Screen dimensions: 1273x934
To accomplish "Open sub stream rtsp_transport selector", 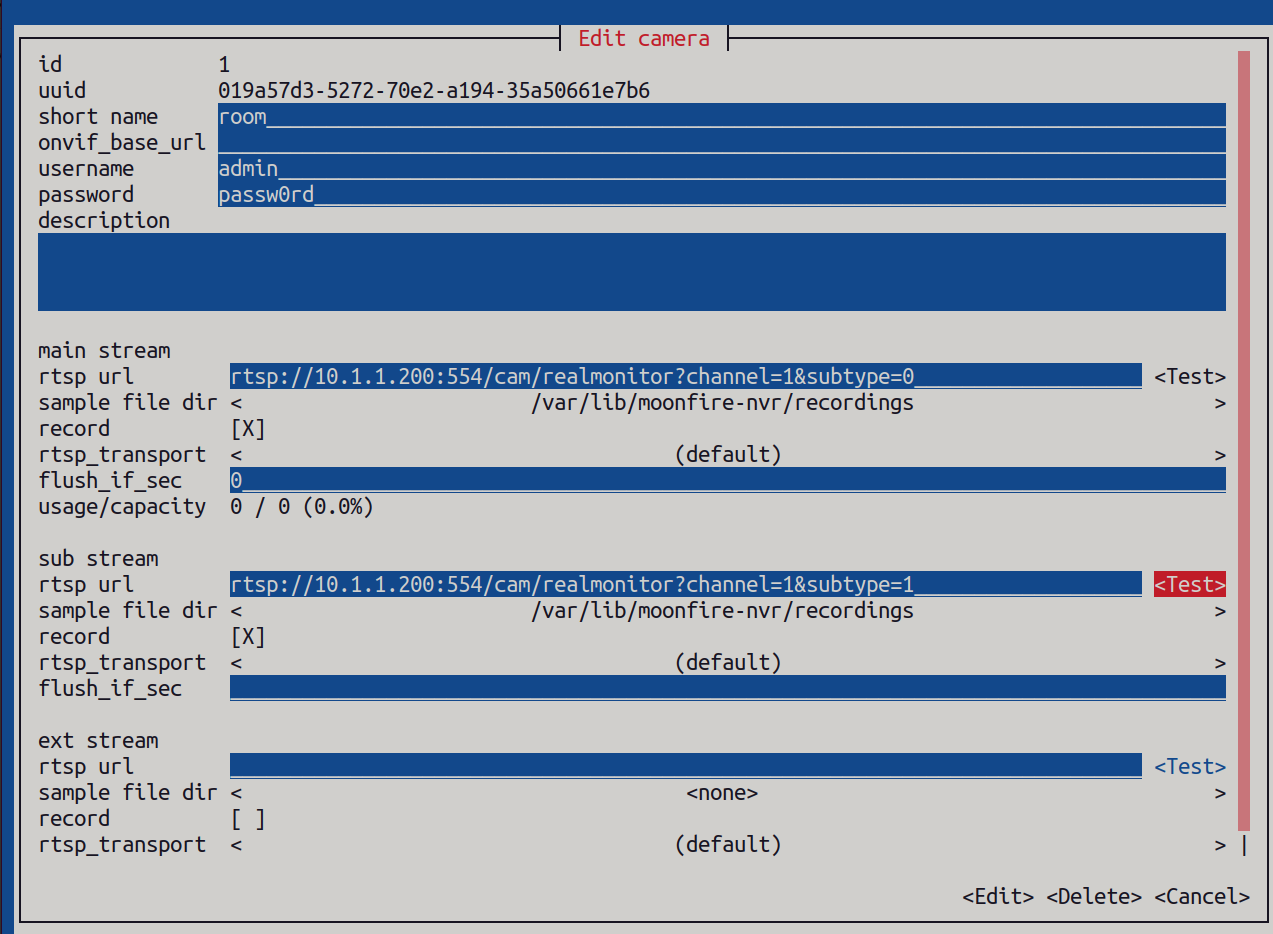I will pyautogui.click(x=727, y=663).
